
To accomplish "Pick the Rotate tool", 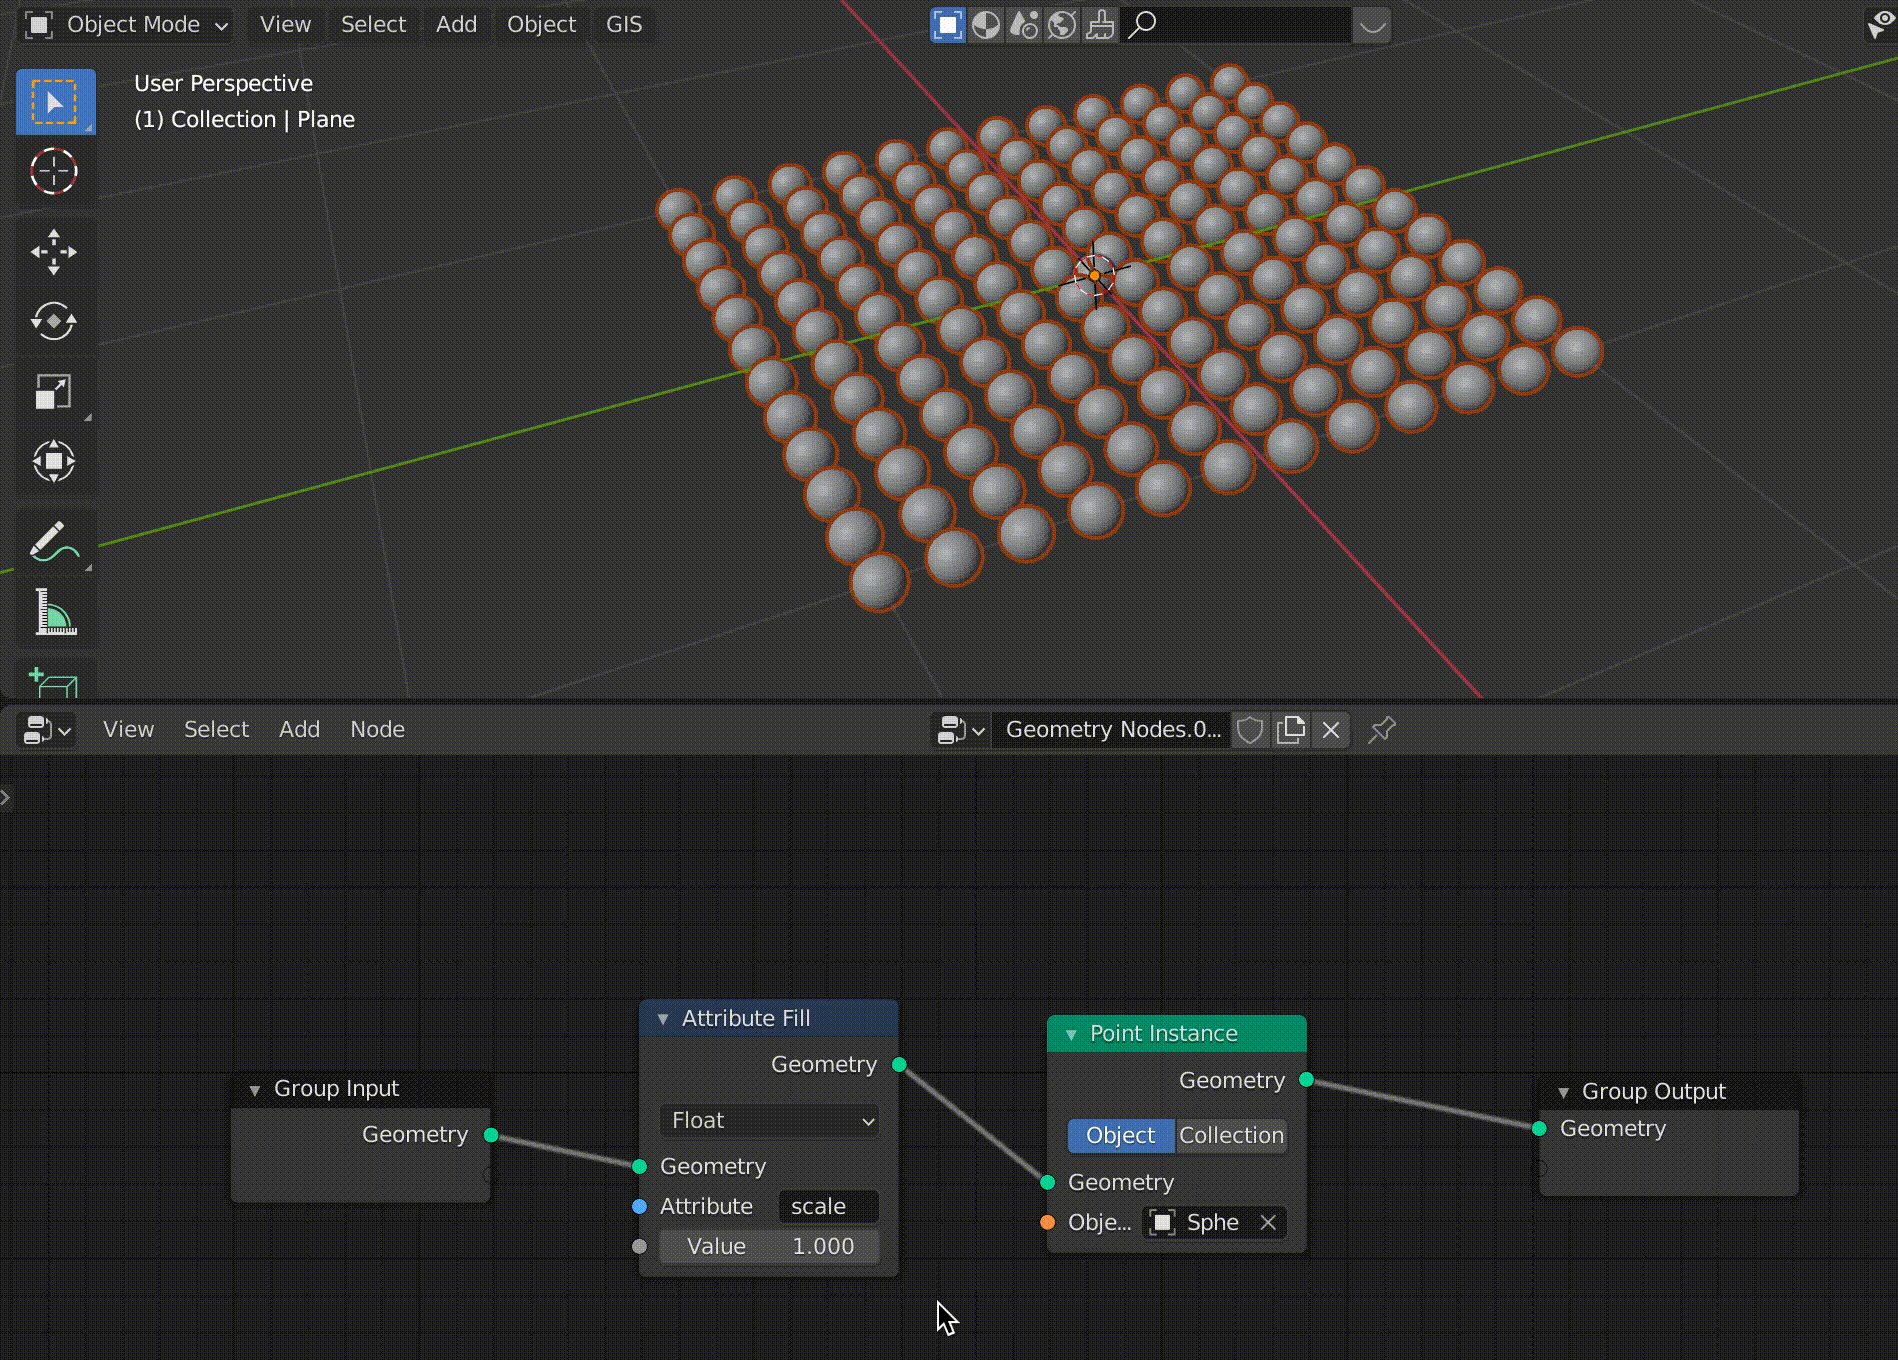I will coord(54,322).
